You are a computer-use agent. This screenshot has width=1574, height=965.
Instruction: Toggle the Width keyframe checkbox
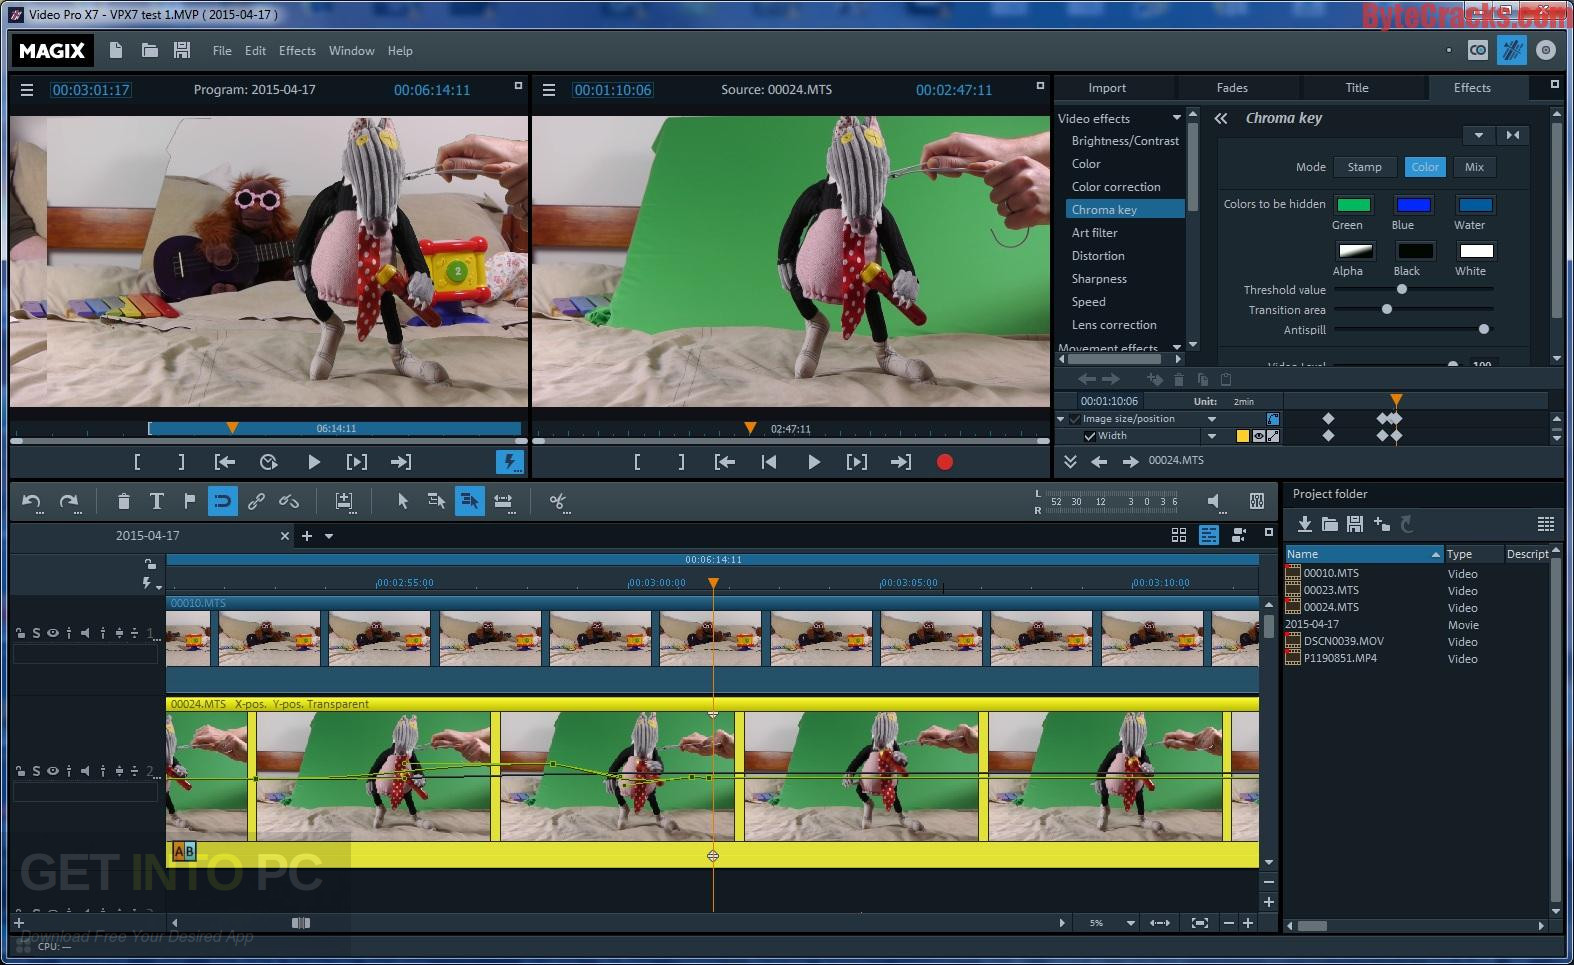click(x=1089, y=436)
